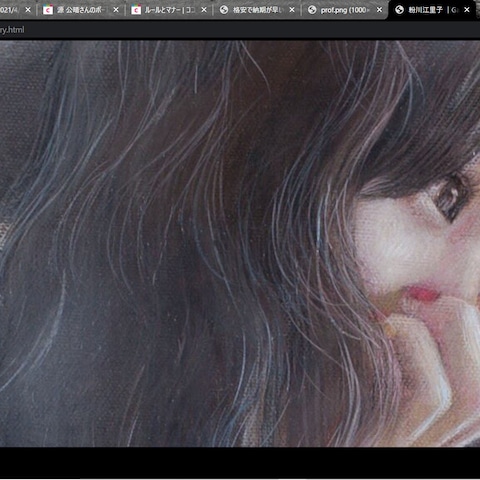Image resolution: width=480 pixels, height=480 pixels.
Task: Click the favicon on the ルールとマナー tab
Action: click(x=136, y=10)
